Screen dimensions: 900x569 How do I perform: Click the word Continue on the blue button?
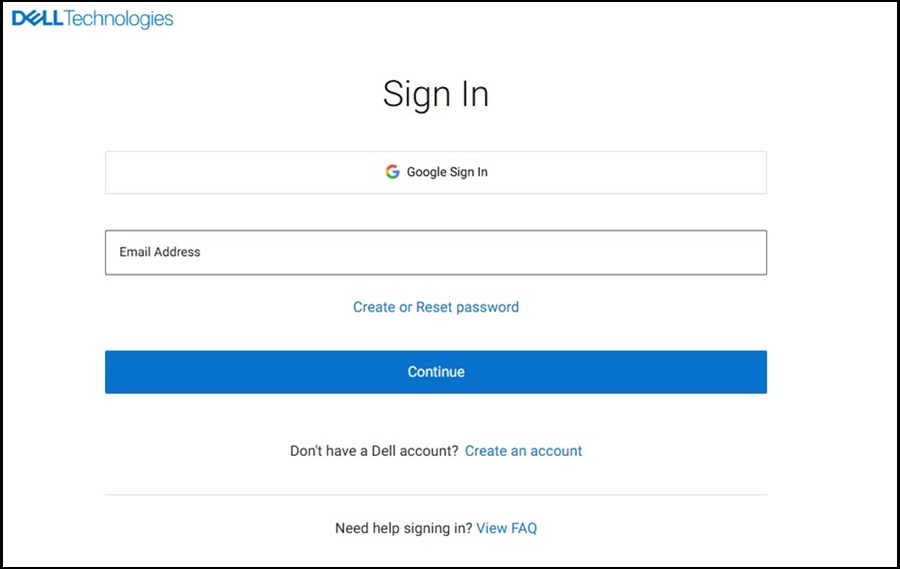point(436,372)
